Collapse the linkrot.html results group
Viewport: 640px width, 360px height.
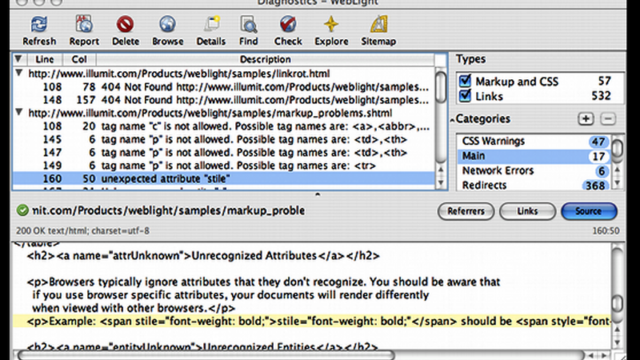(19, 73)
